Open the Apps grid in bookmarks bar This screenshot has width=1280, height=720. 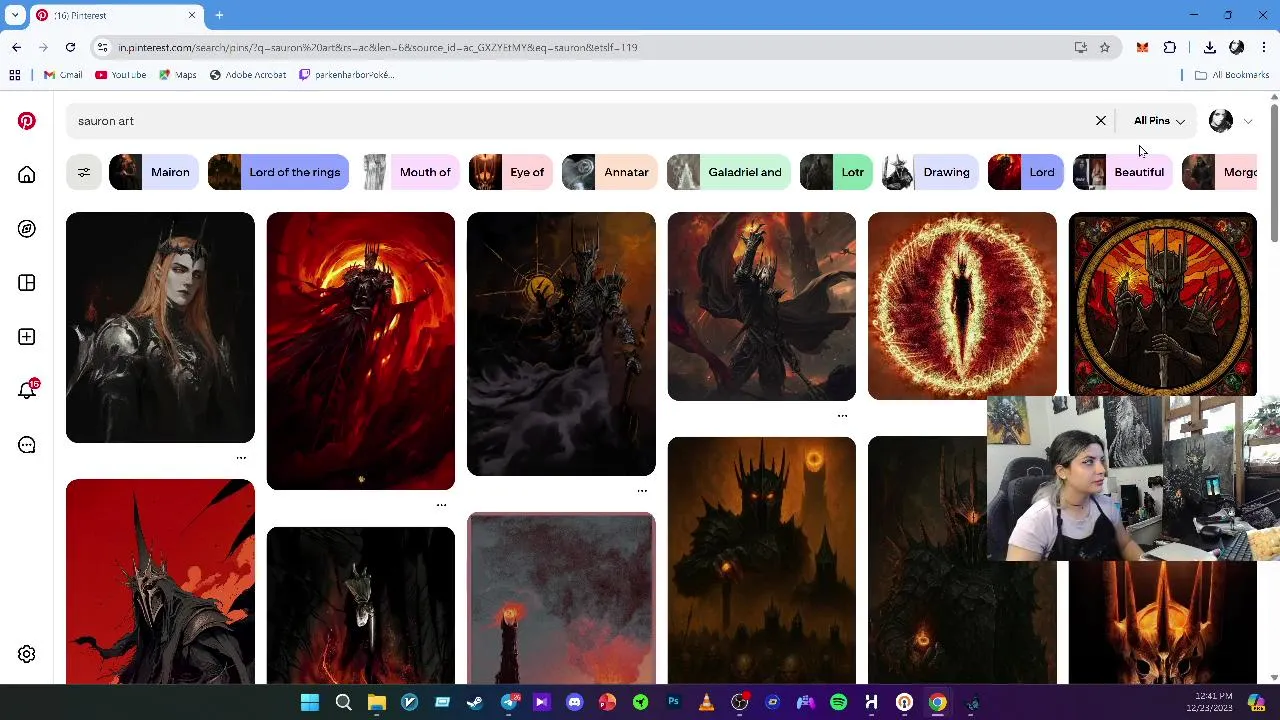pyautogui.click(x=15, y=75)
